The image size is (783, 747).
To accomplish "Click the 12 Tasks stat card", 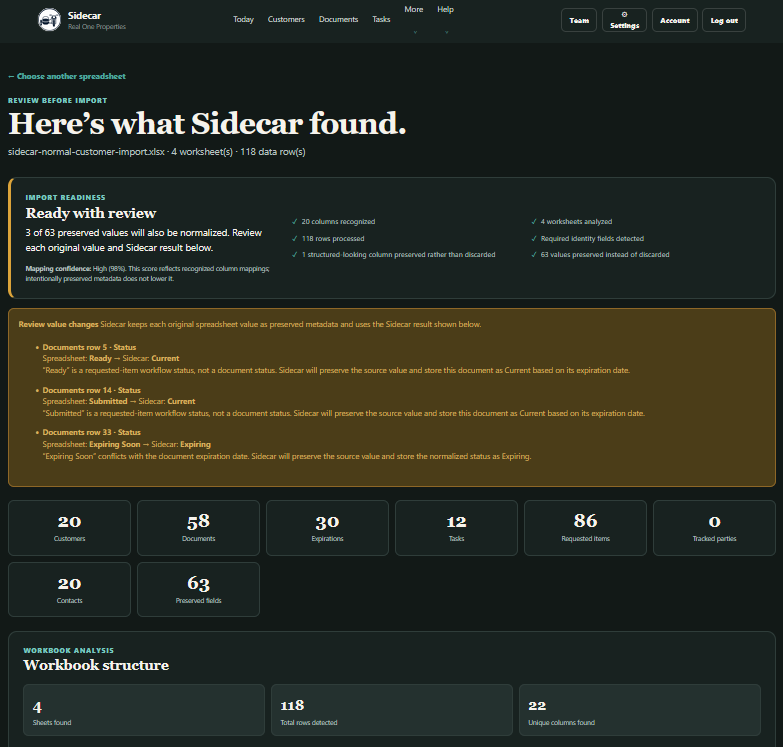I will point(456,528).
